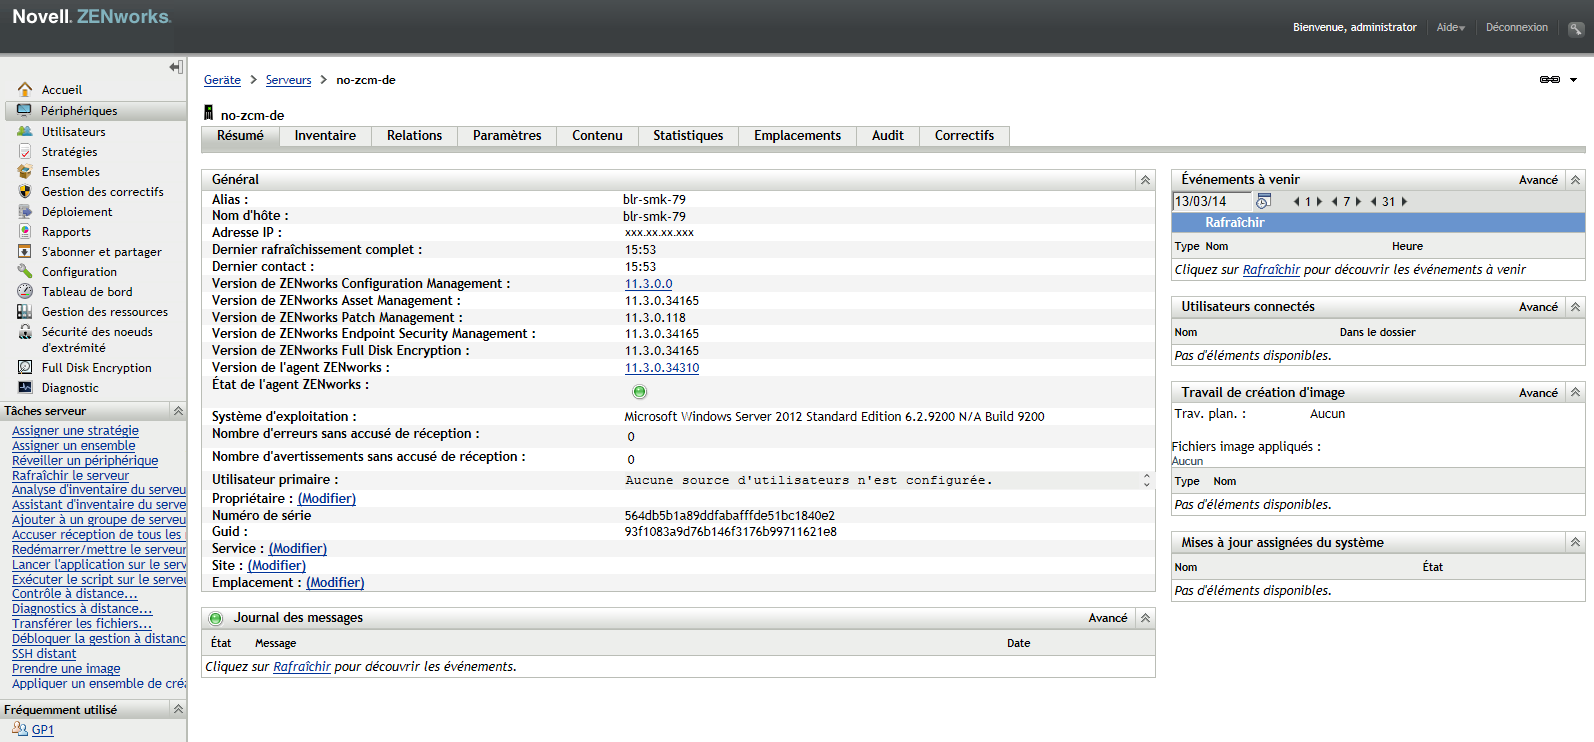
Task: Click the Prendre une image task link
Action: coord(66,669)
